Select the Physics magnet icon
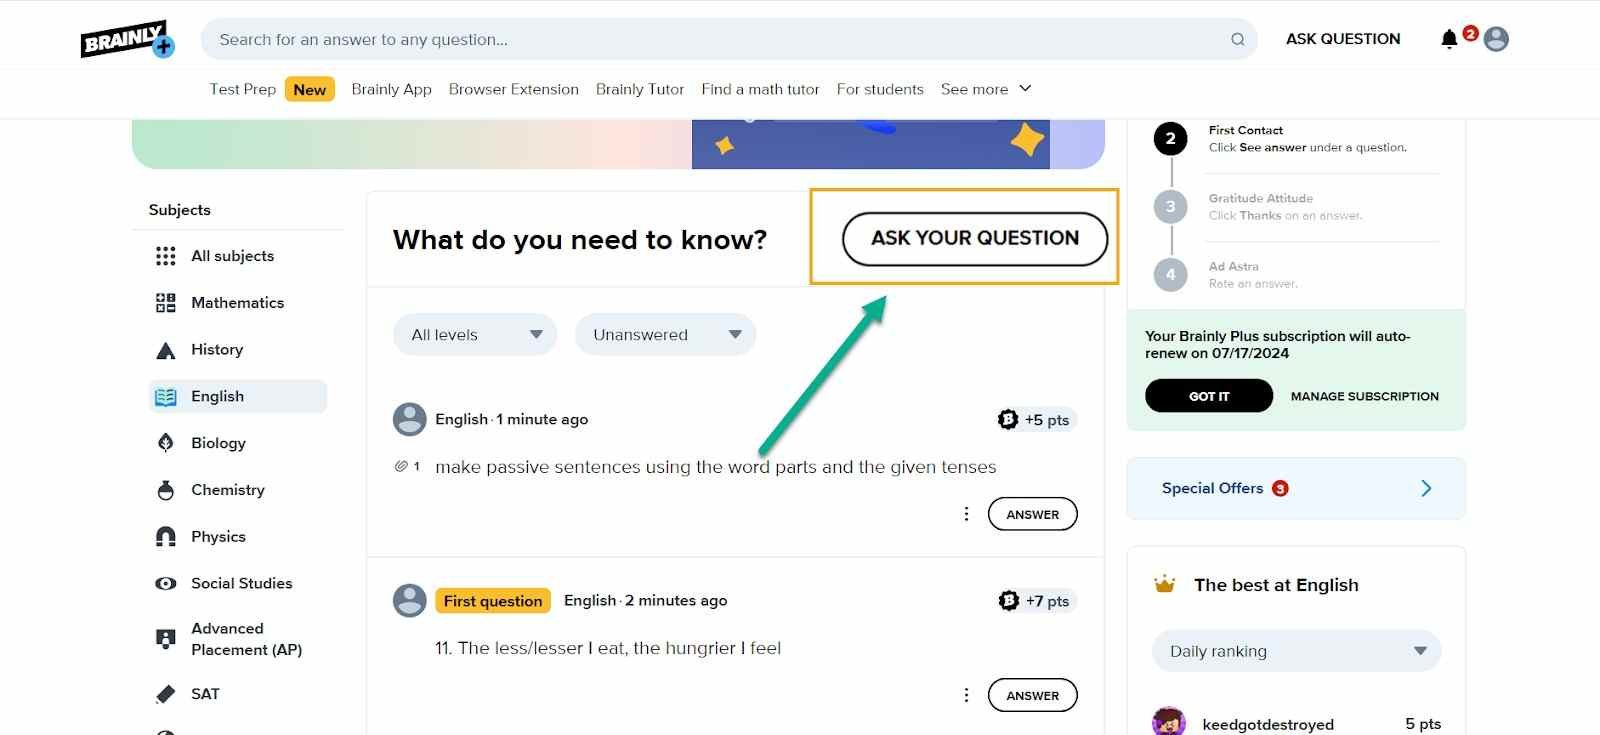Screen dimensions: 1600x735 click(x=166, y=537)
